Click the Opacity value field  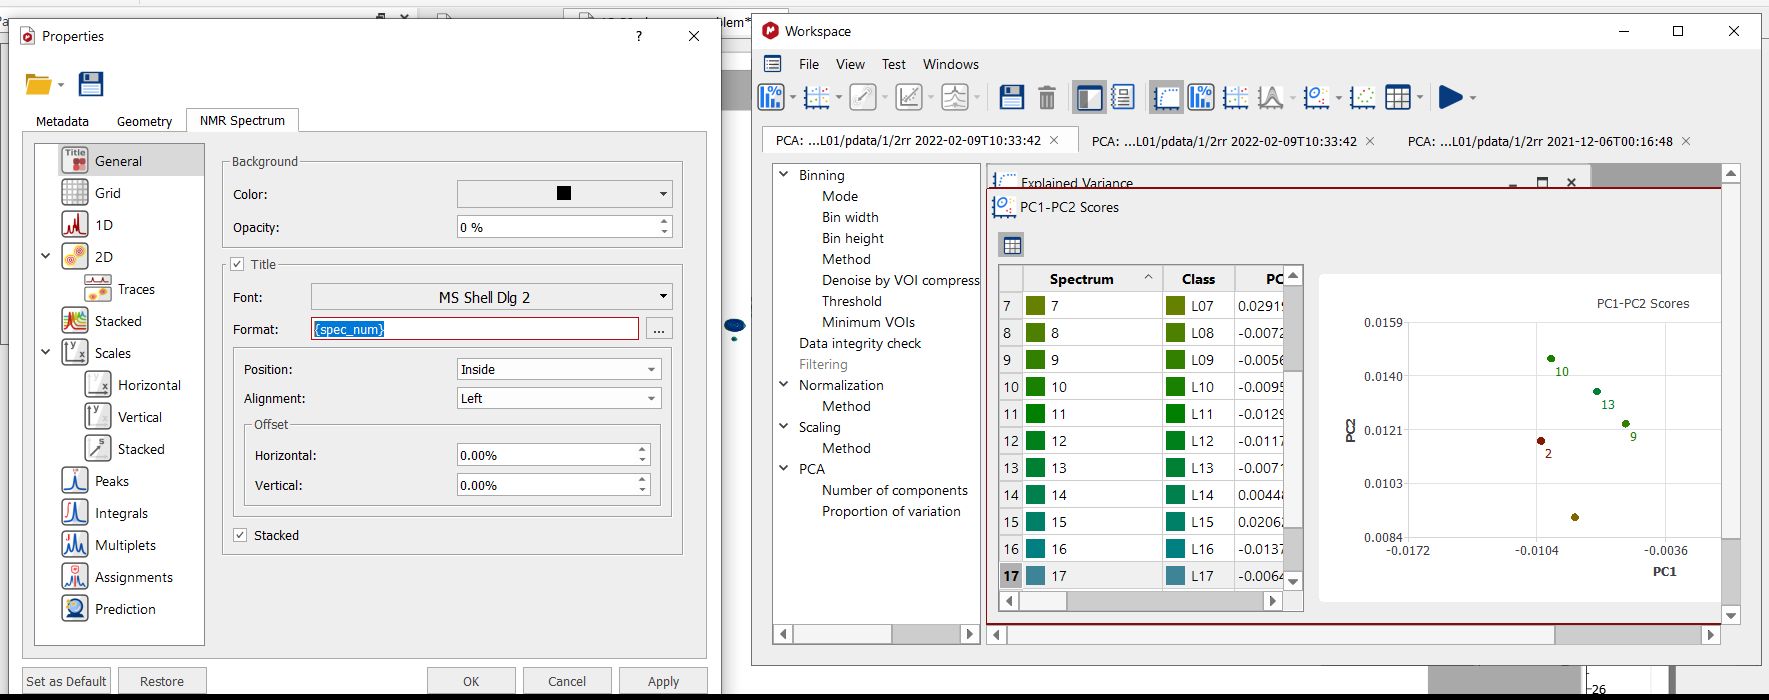coord(557,227)
